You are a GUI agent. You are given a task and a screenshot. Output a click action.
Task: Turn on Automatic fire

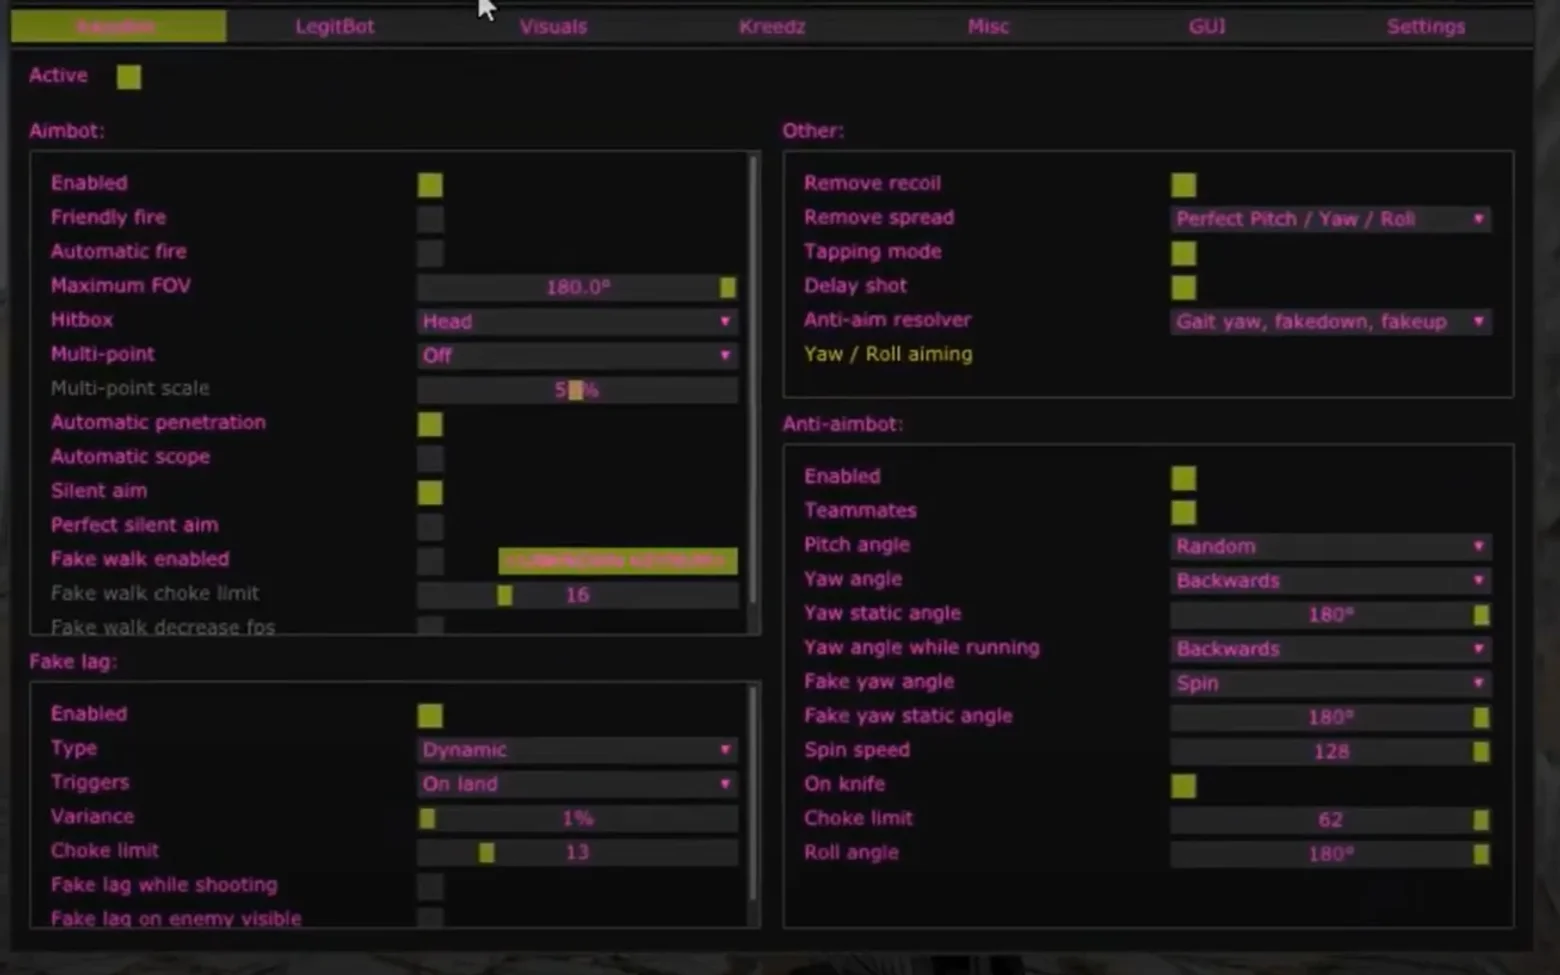click(430, 253)
